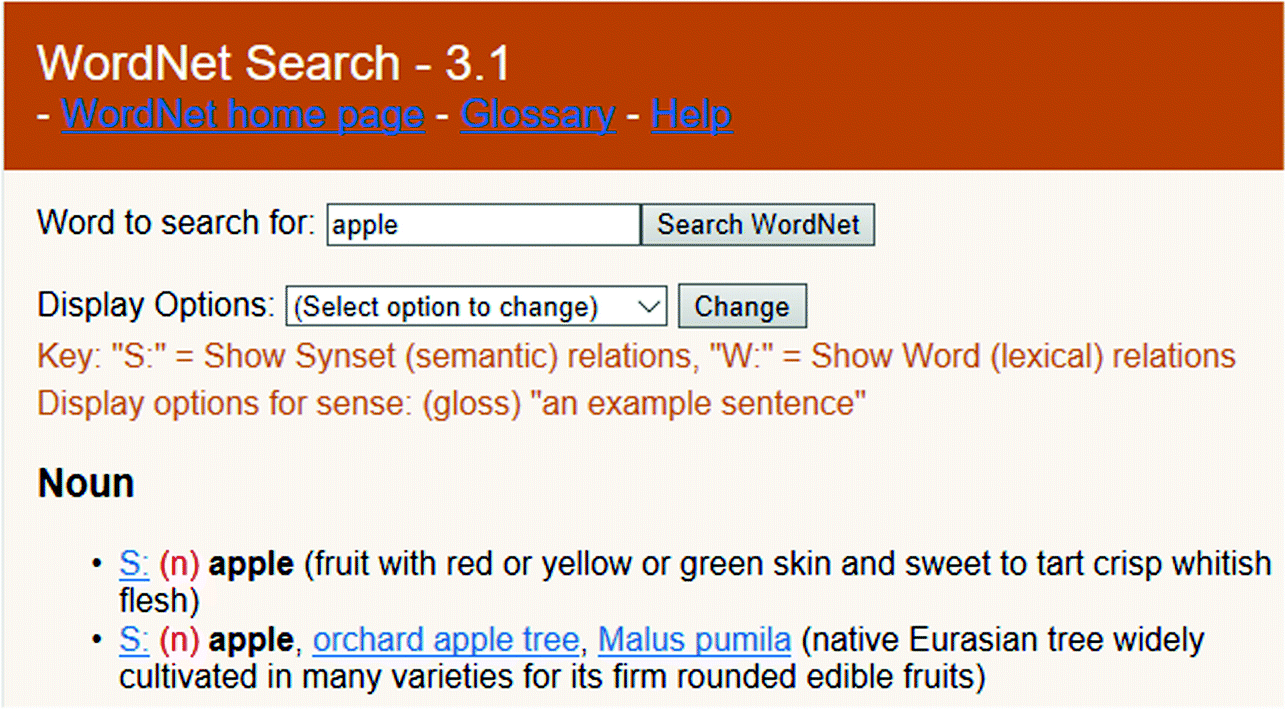Show synset relations for apple fruit sense
Viewport: 1285px width, 709px height.
click(x=134, y=564)
